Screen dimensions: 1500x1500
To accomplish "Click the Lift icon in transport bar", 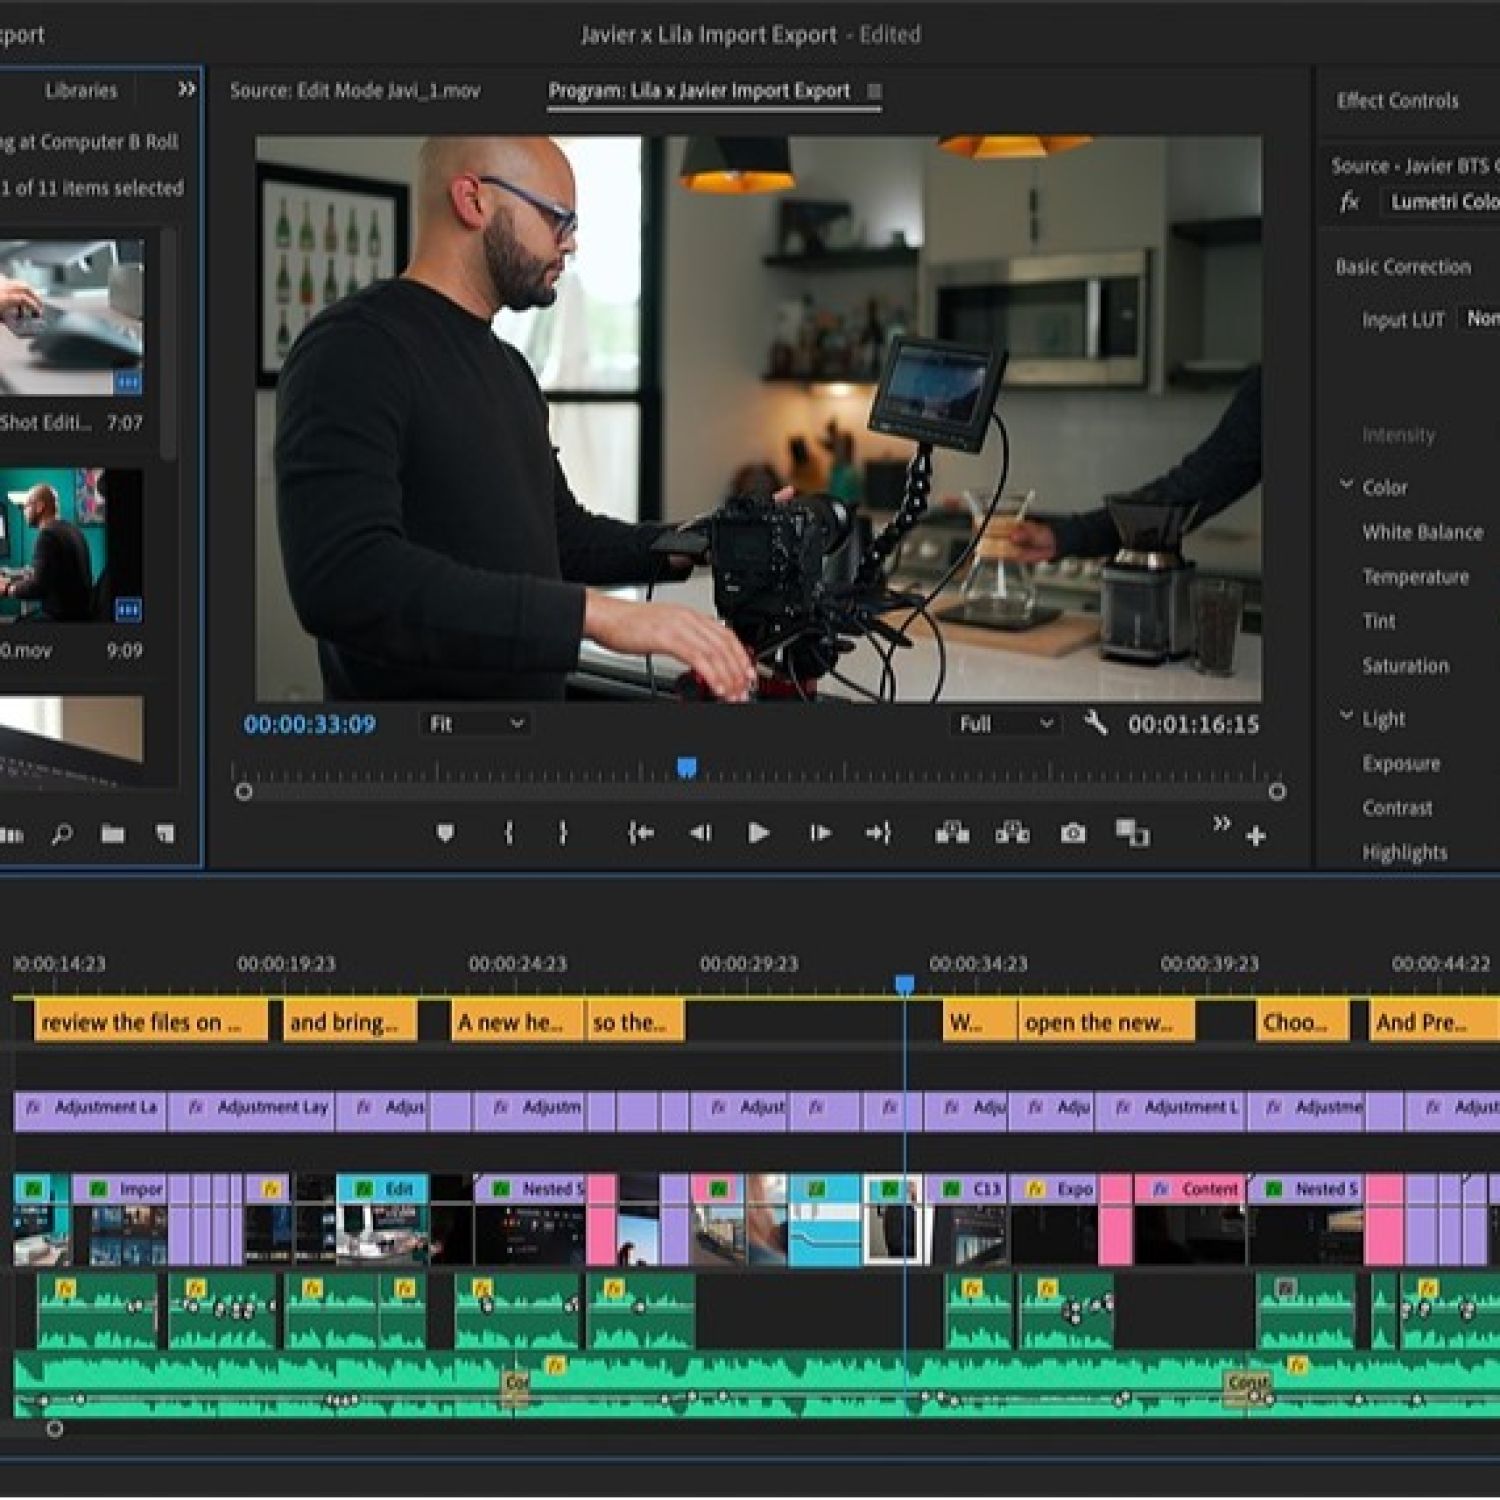I will coord(951,833).
